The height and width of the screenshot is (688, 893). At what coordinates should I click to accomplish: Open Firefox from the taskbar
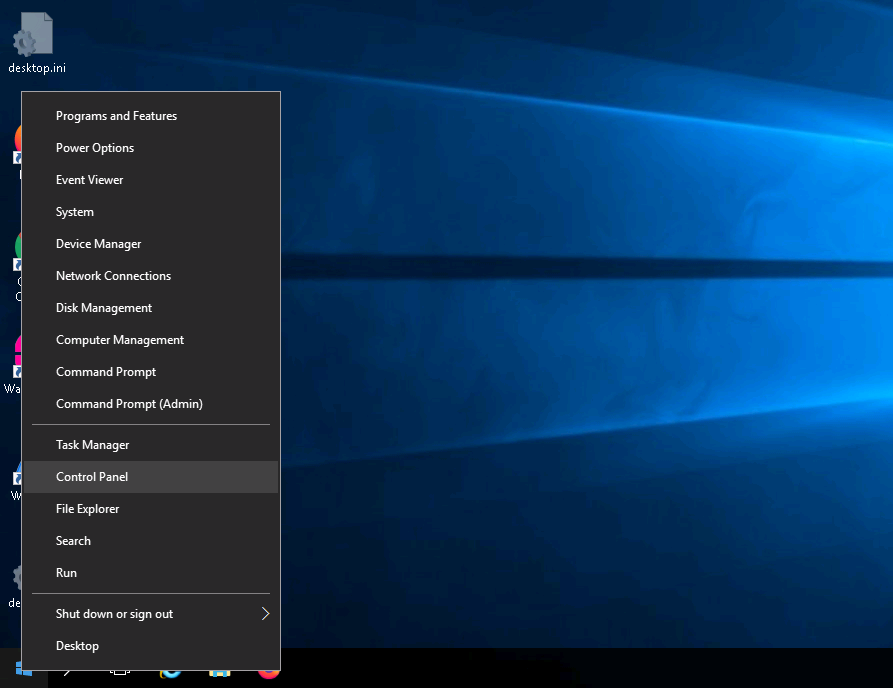(x=269, y=674)
